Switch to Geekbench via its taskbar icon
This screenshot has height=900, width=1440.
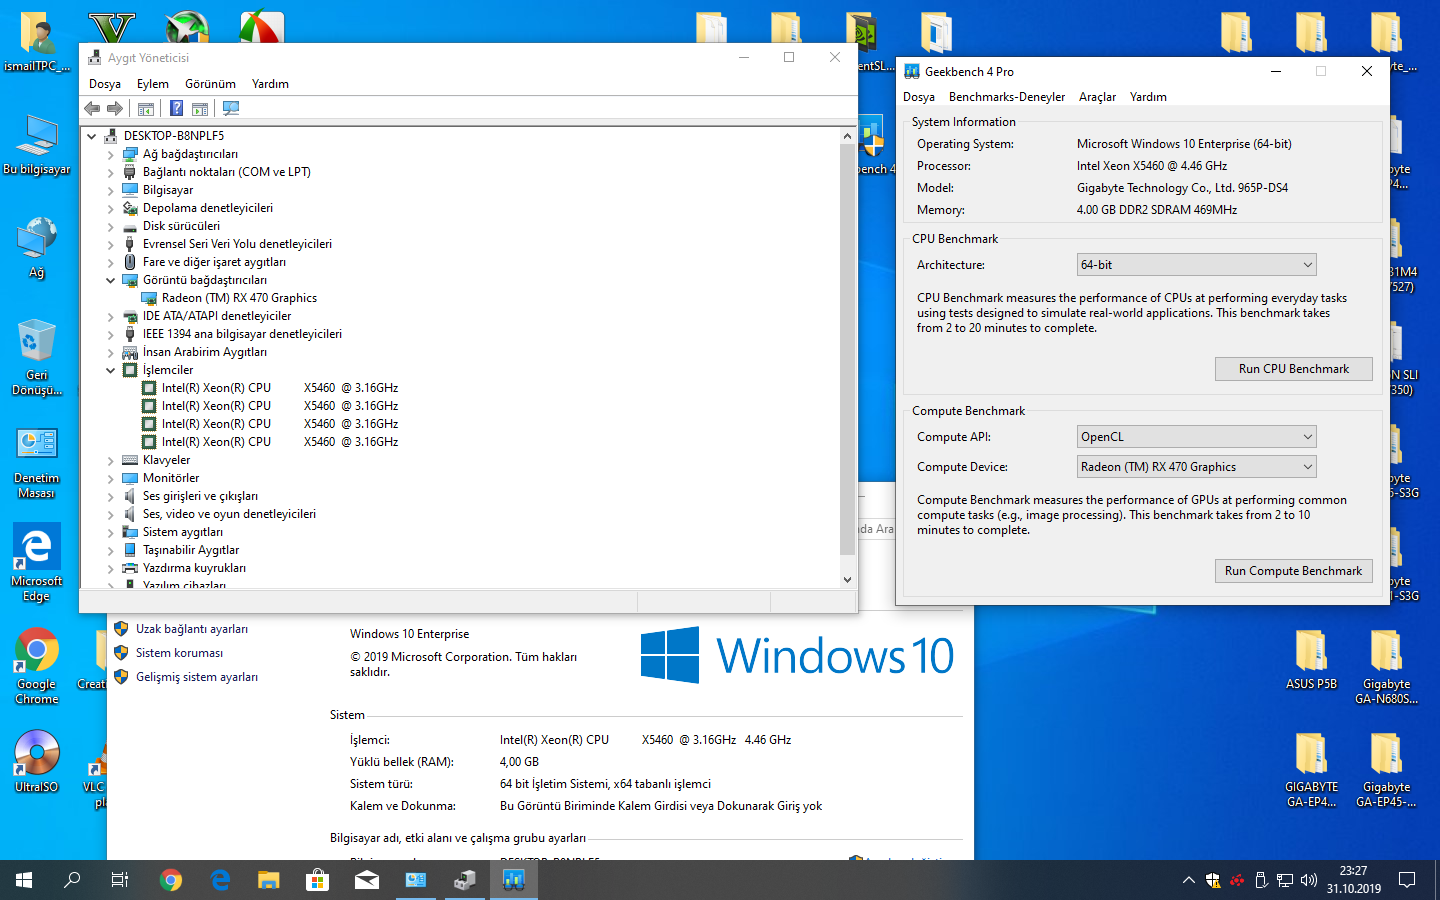tap(513, 880)
